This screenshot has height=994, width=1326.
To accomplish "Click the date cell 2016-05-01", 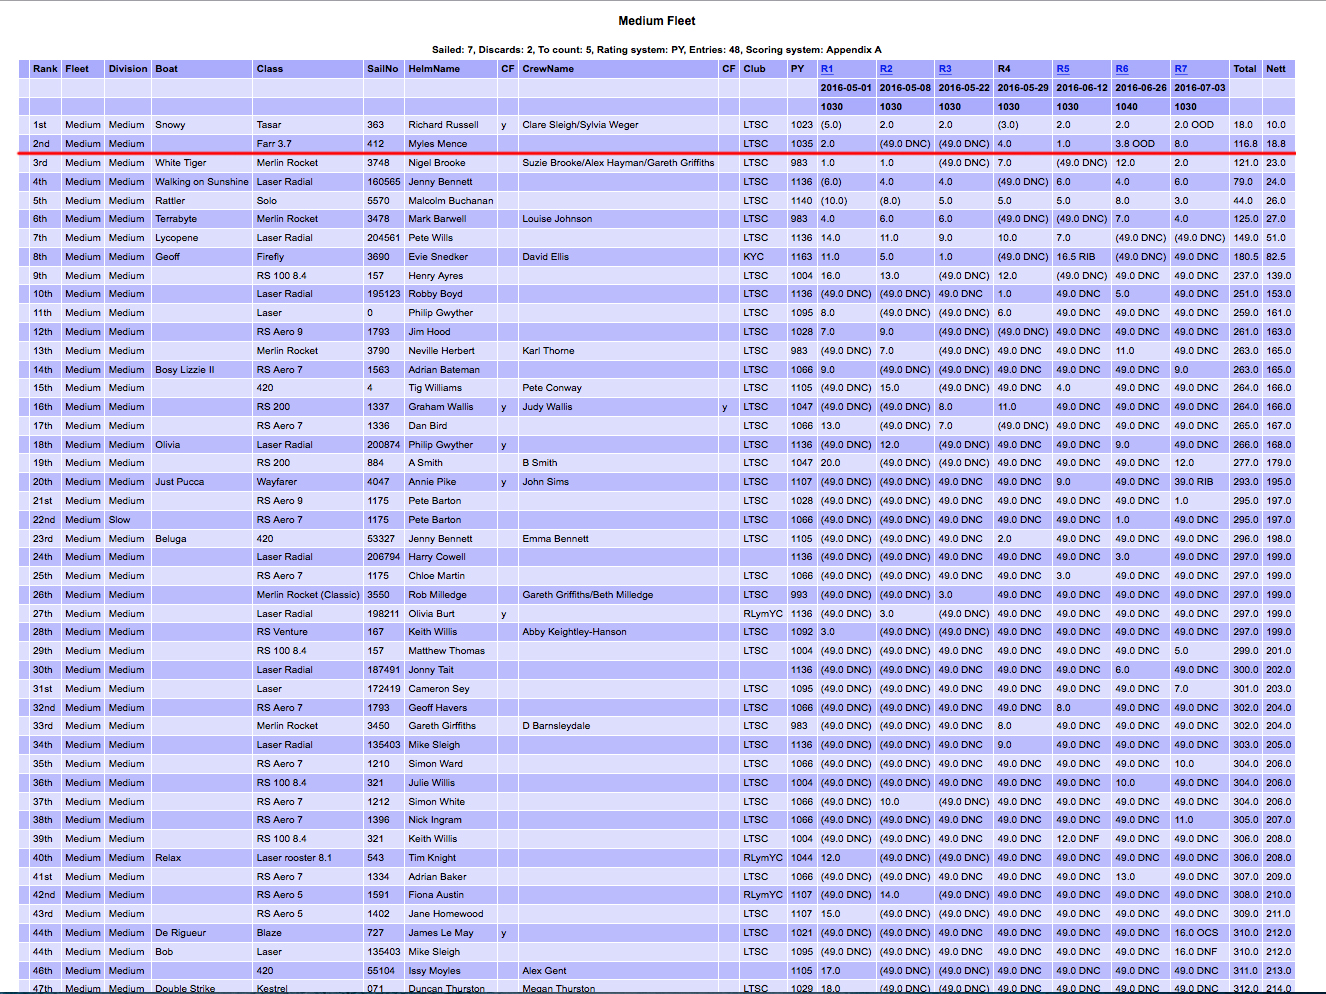I will click(x=846, y=88).
